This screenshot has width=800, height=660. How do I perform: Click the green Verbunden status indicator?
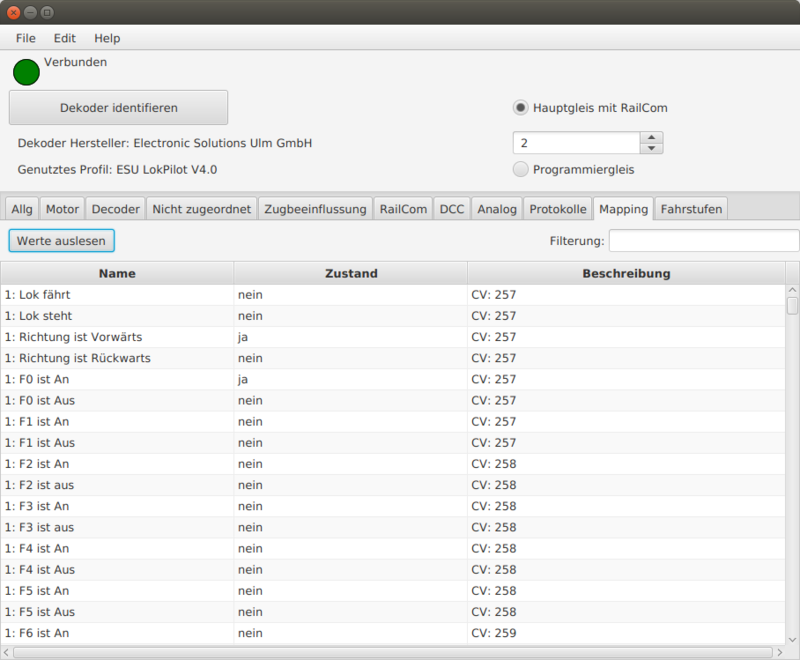pyautogui.click(x=26, y=72)
